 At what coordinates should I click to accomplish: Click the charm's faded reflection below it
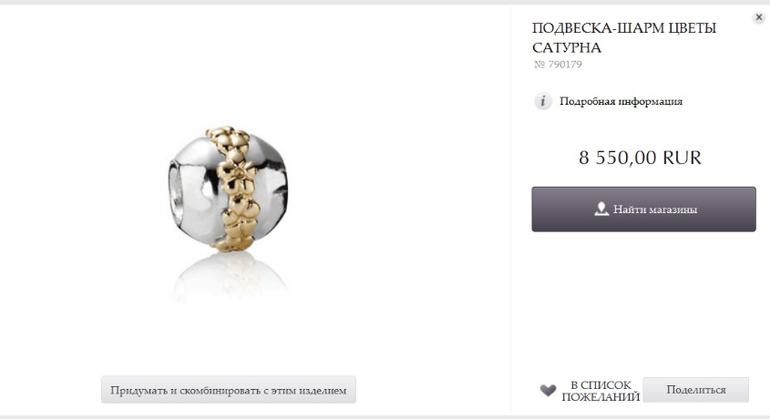coord(229,278)
